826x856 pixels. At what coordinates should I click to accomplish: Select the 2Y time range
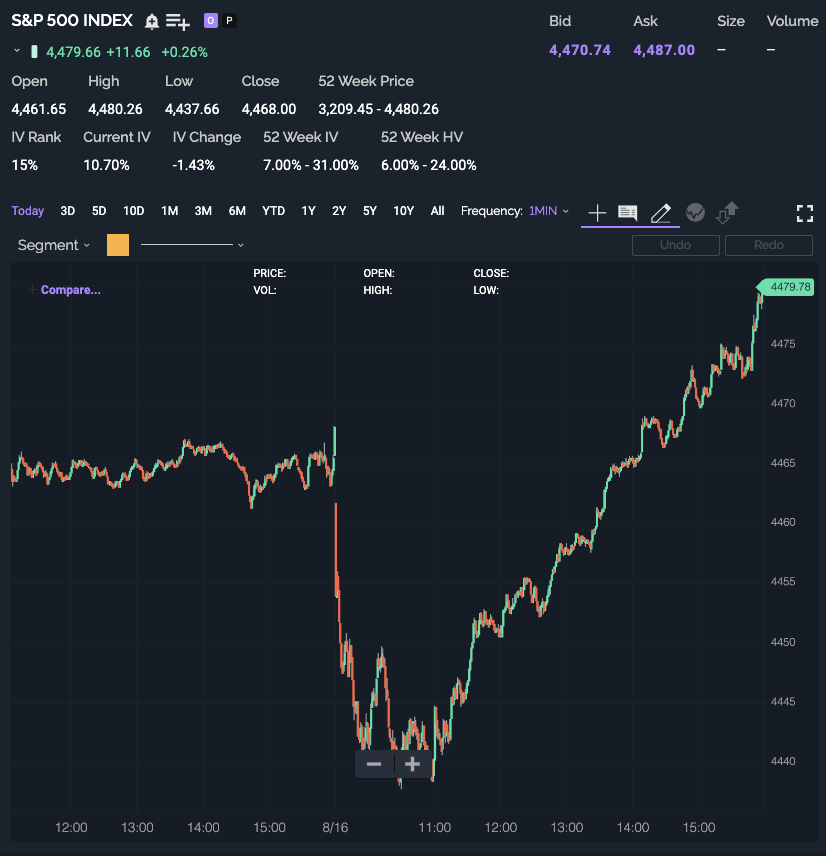coord(339,211)
